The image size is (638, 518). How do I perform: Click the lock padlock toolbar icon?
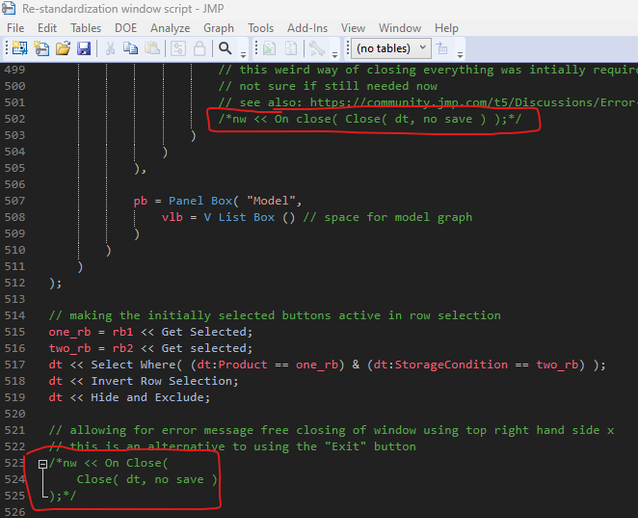[x=199, y=48]
